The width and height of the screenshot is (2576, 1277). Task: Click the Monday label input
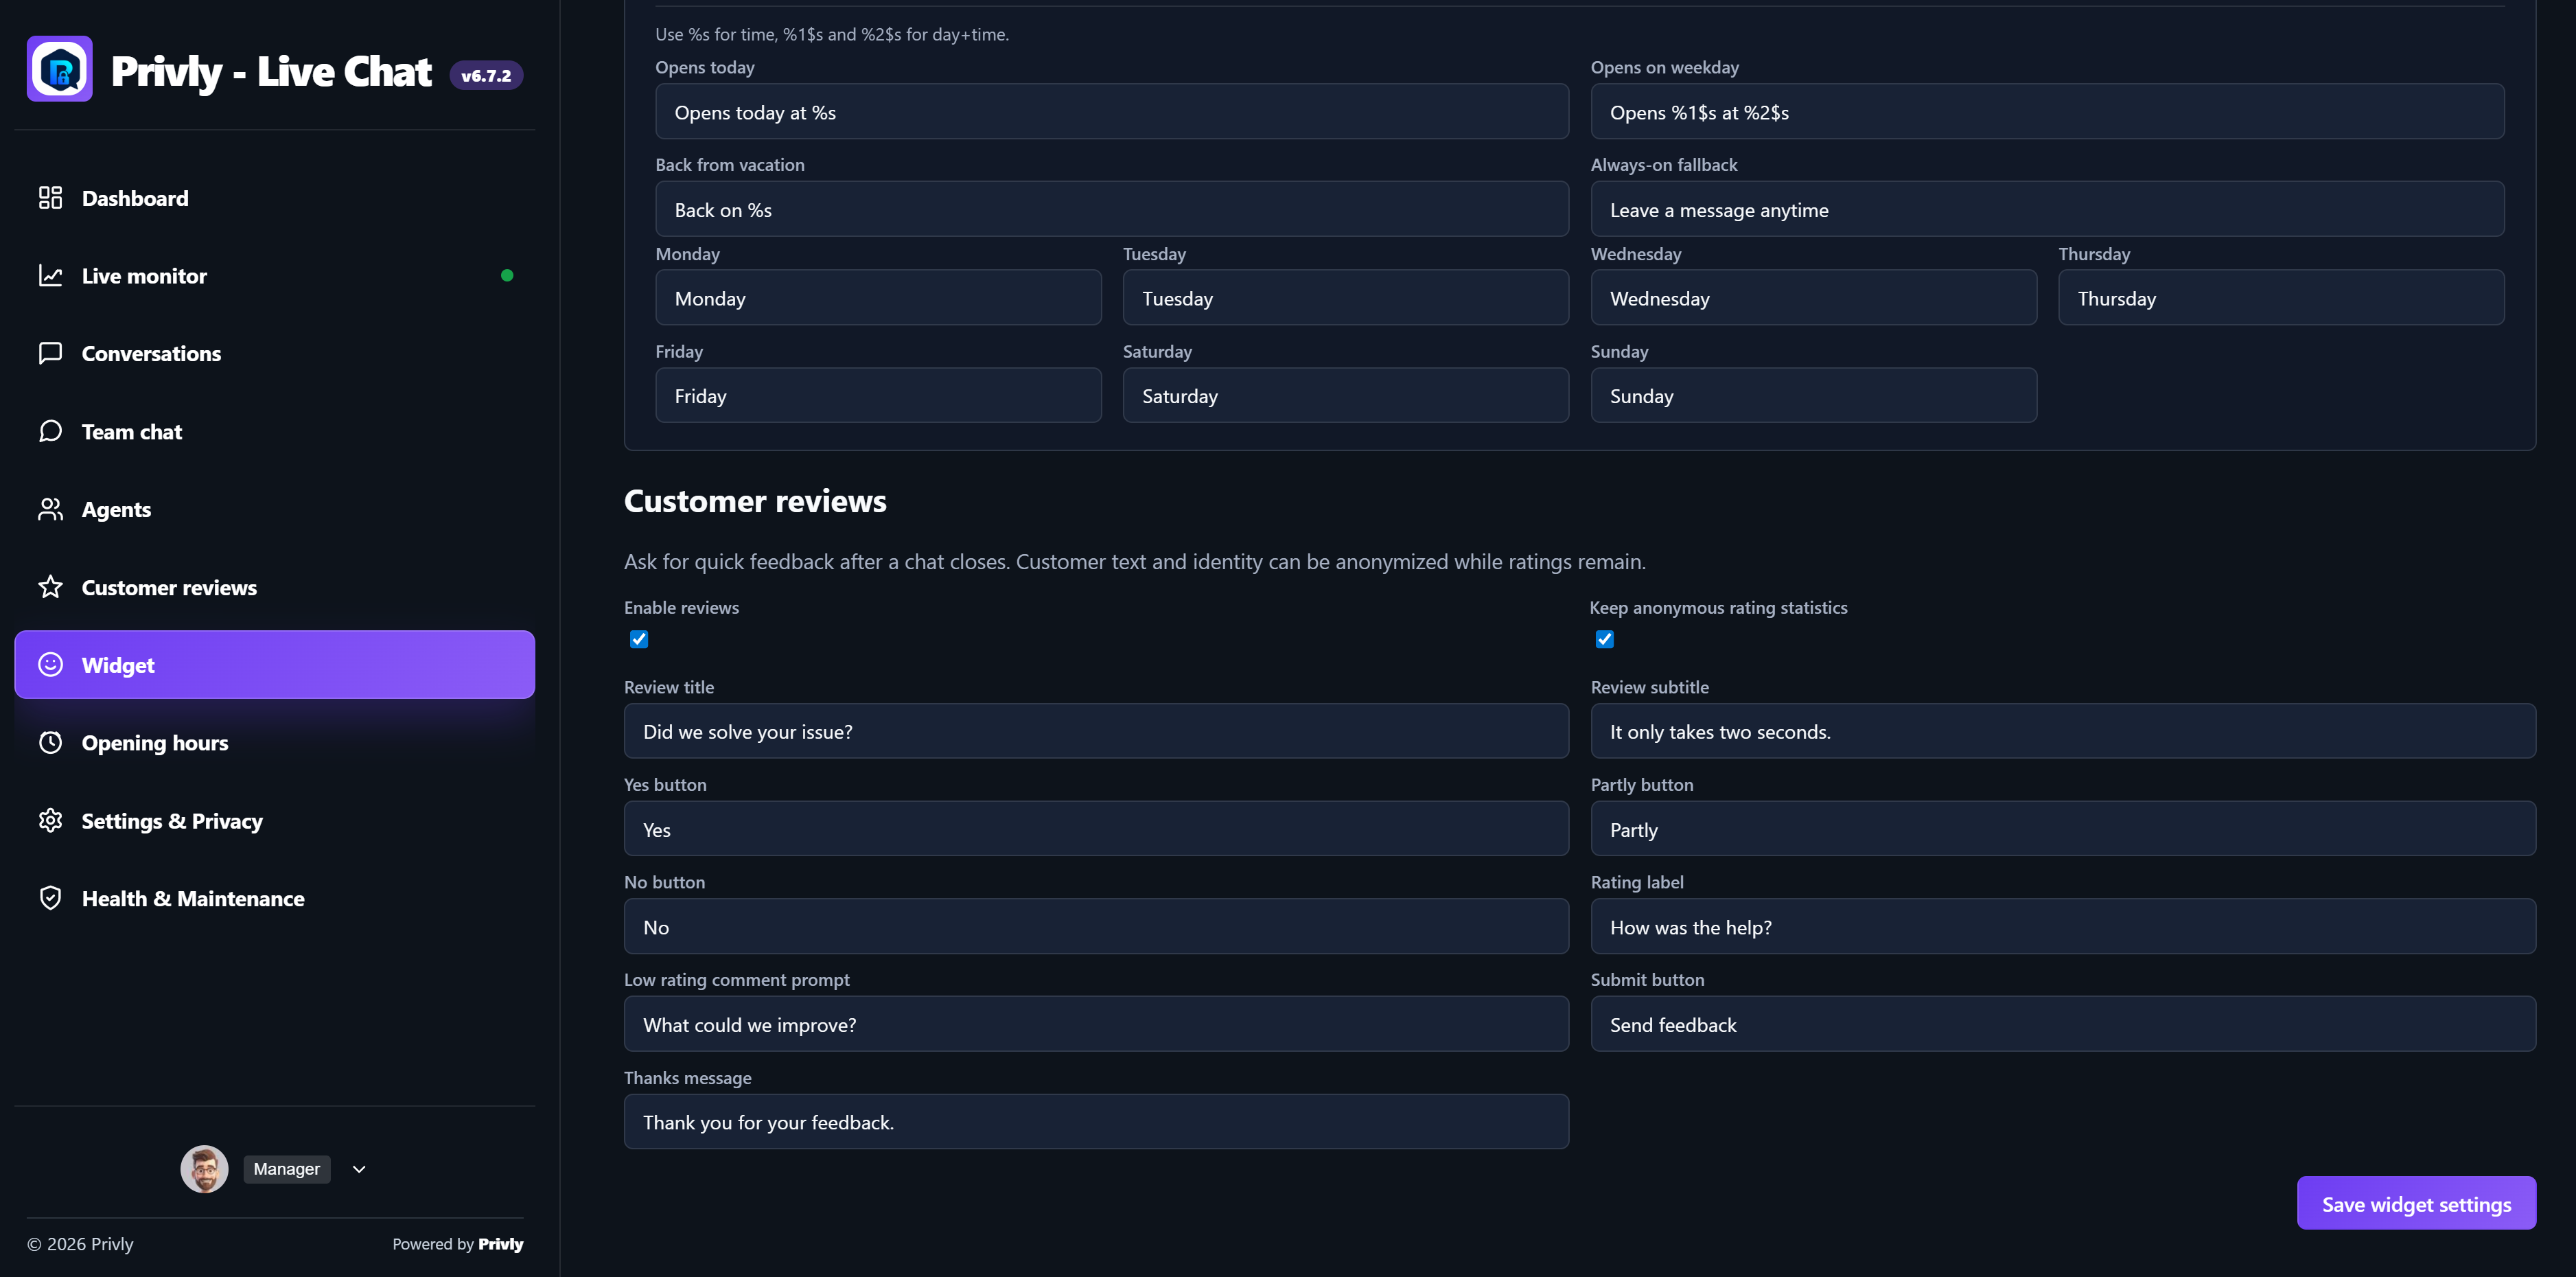coord(878,298)
